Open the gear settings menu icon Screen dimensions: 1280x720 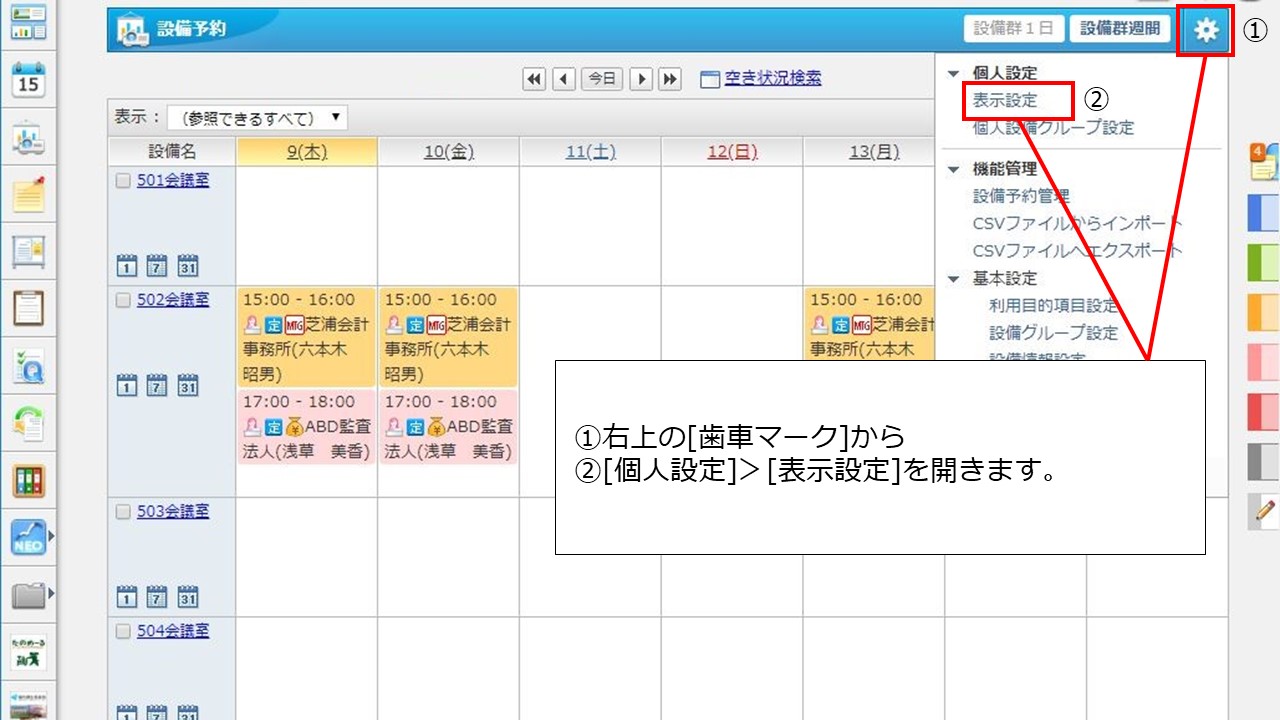click(1207, 30)
